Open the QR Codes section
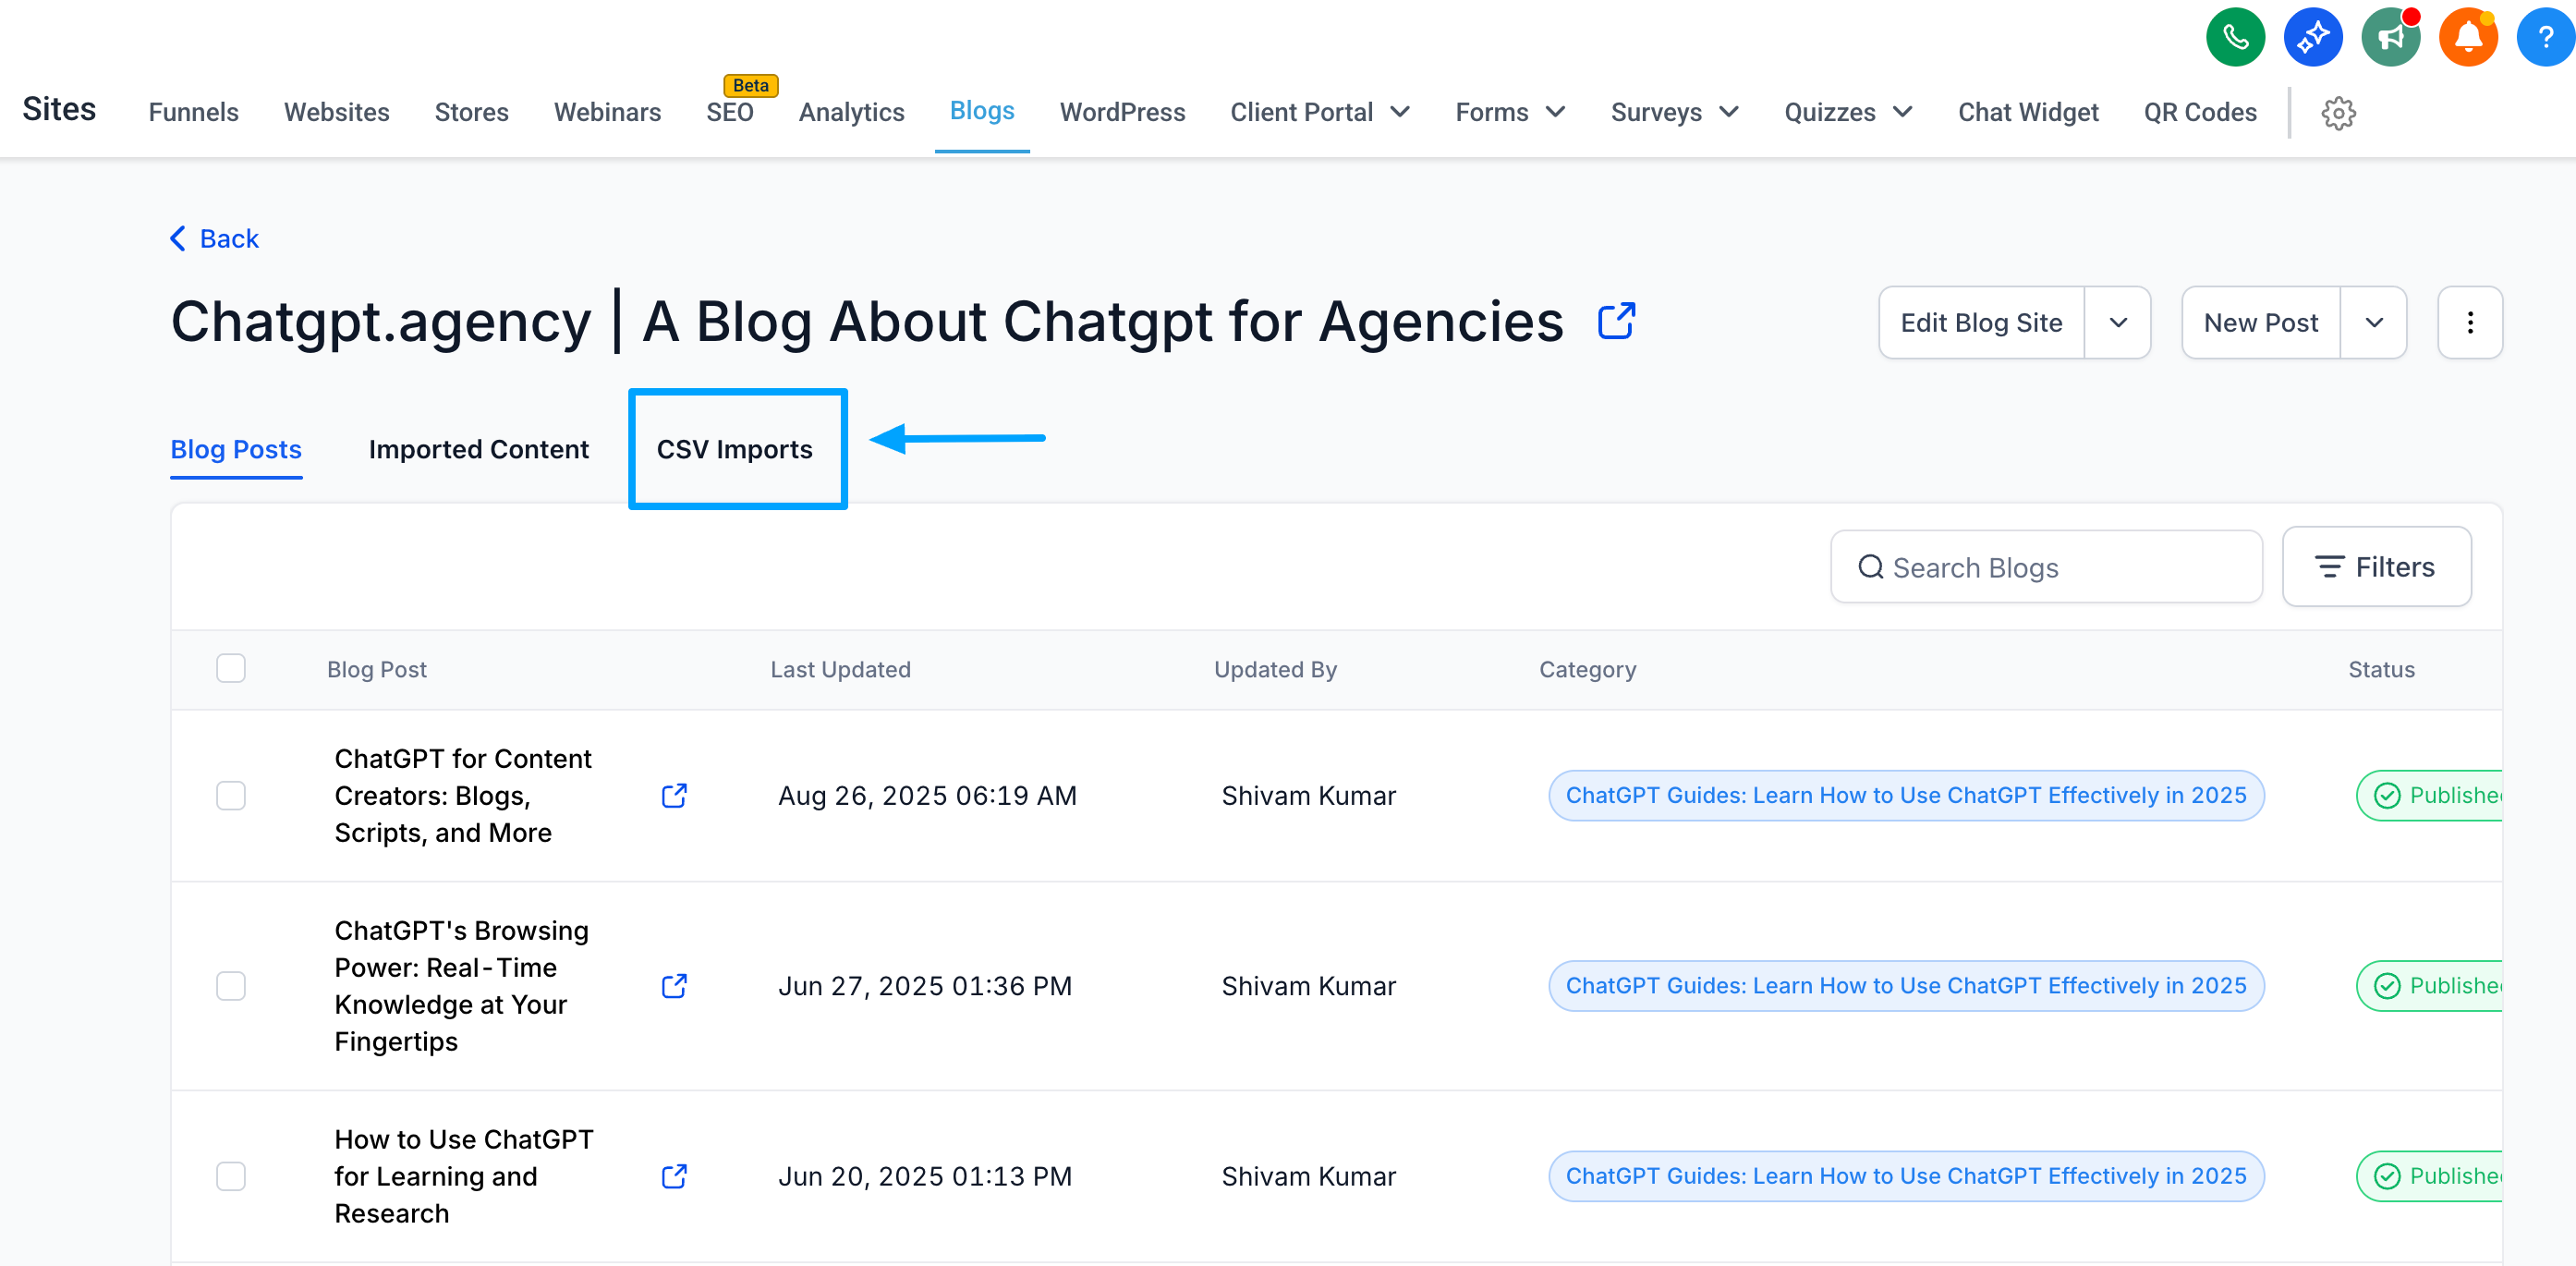 2200,112
